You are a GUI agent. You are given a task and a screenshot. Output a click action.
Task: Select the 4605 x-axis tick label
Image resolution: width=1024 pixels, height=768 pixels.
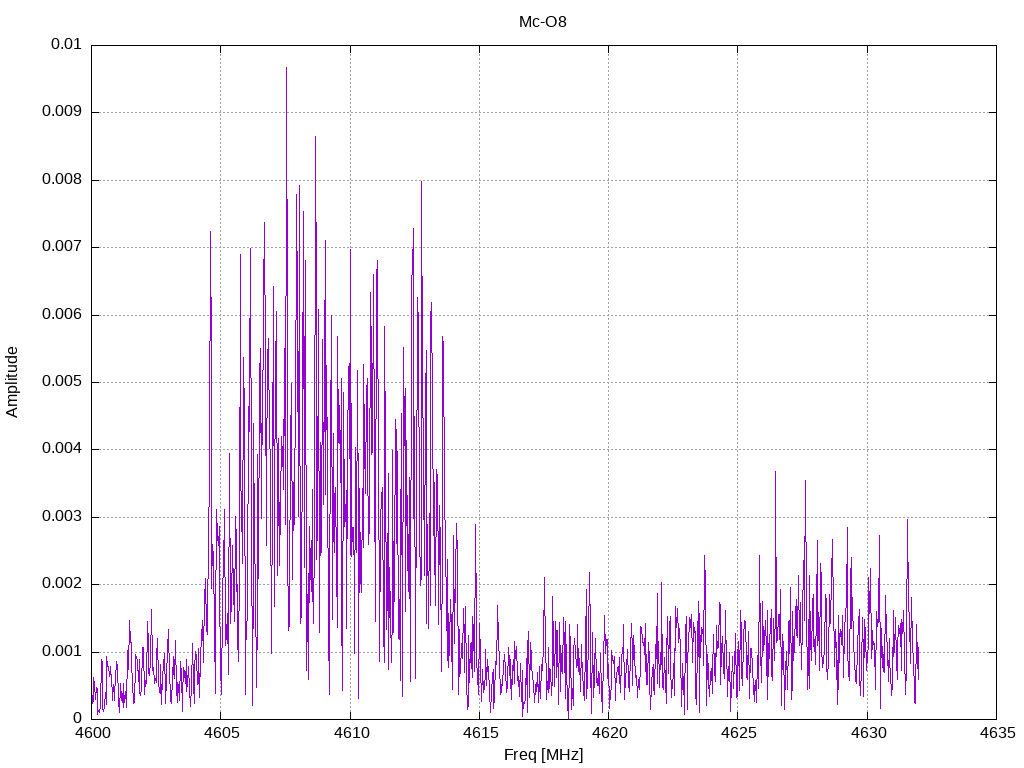pos(221,733)
